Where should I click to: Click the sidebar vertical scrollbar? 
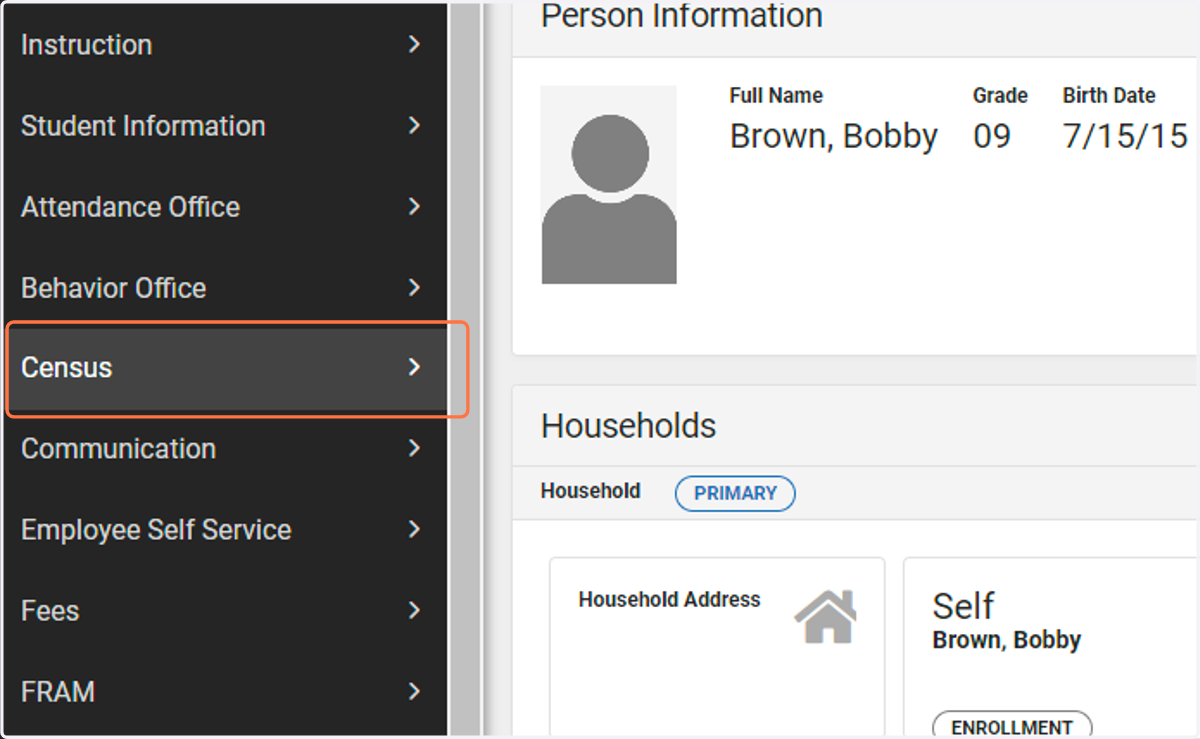[465, 370]
